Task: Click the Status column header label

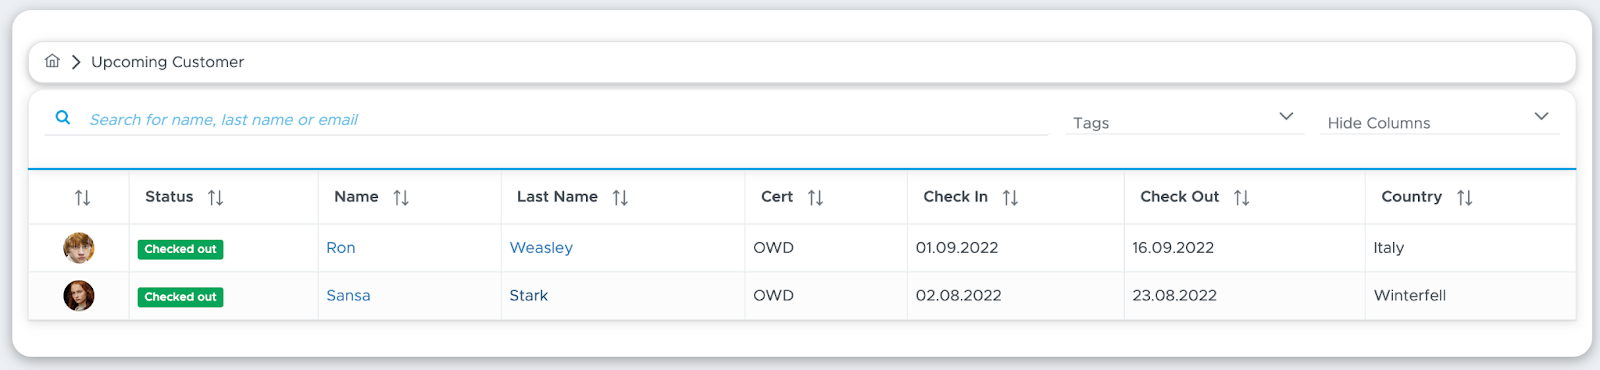Action: click(x=169, y=197)
